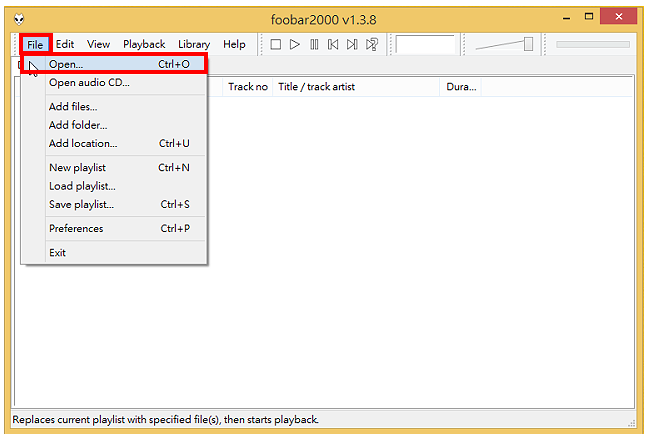The width and height of the screenshot is (651, 440).
Task: Select Open audio CD... entry
Action: (114, 83)
